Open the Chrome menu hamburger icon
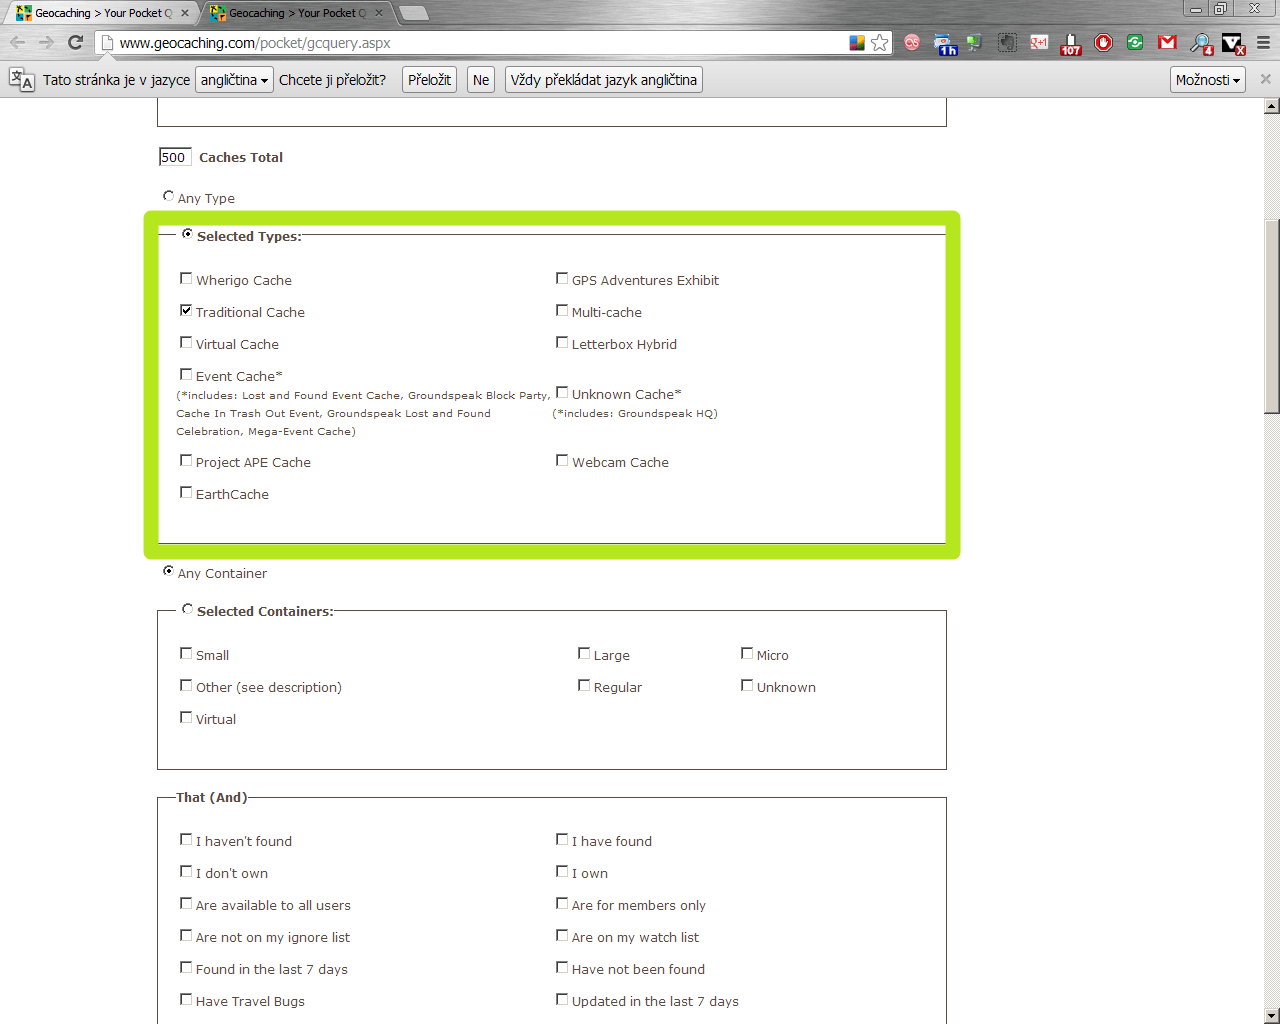Screen dimensions: 1280x1024 pos(1263,42)
